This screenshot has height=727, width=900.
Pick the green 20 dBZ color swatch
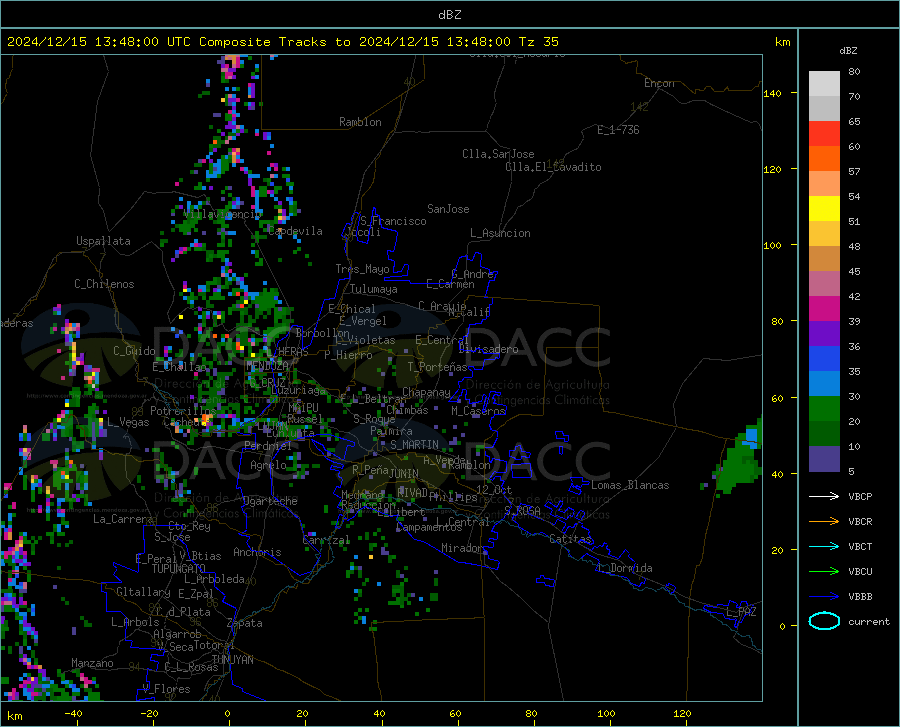824,409
